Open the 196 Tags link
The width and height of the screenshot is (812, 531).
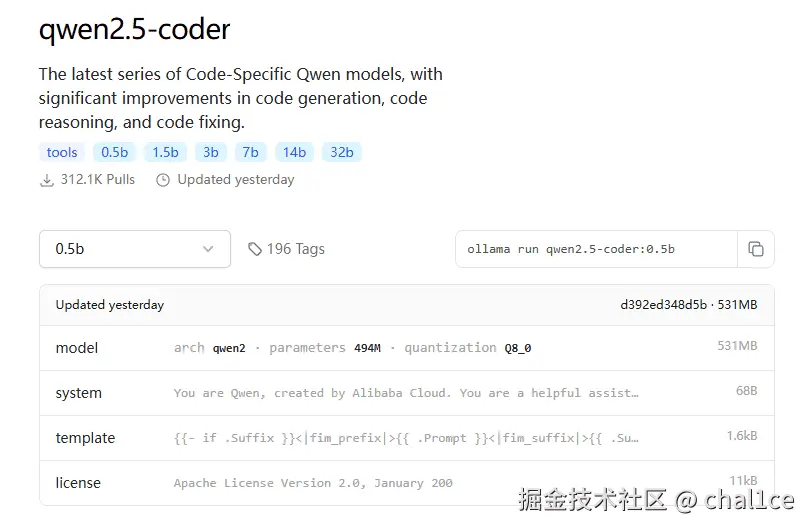[x=295, y=249]
